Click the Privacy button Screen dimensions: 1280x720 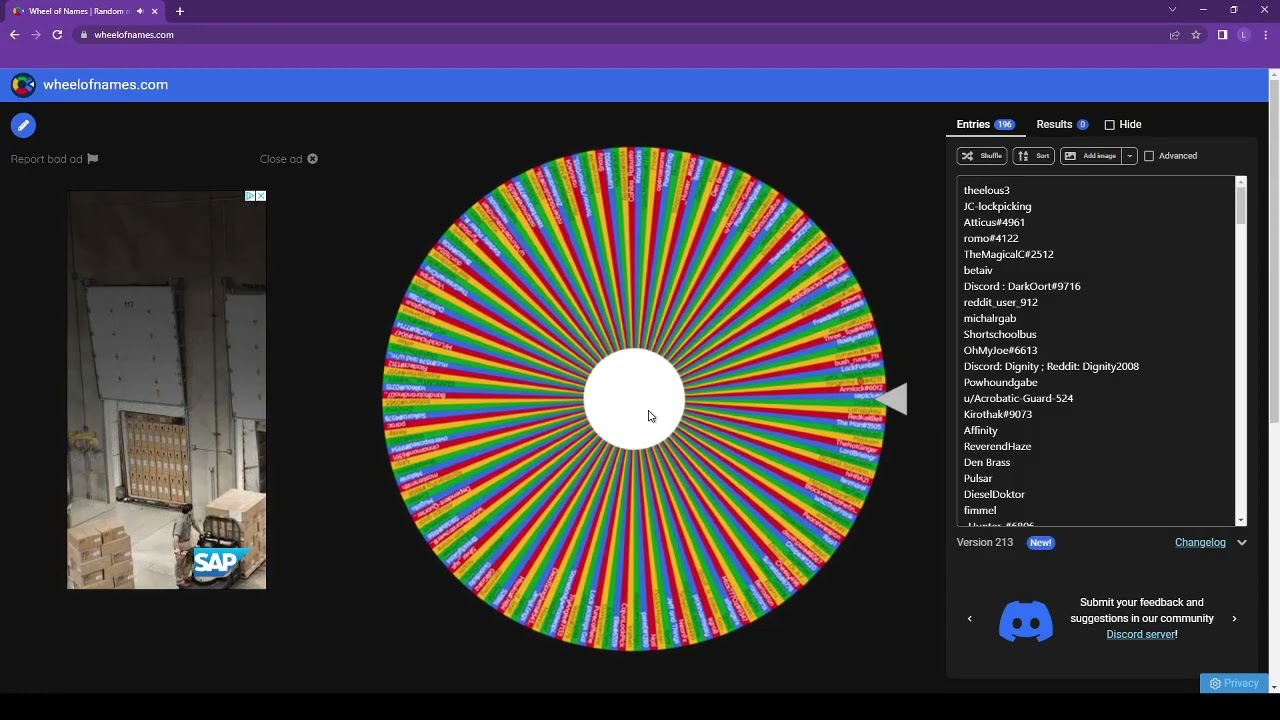pos(1234,684)
